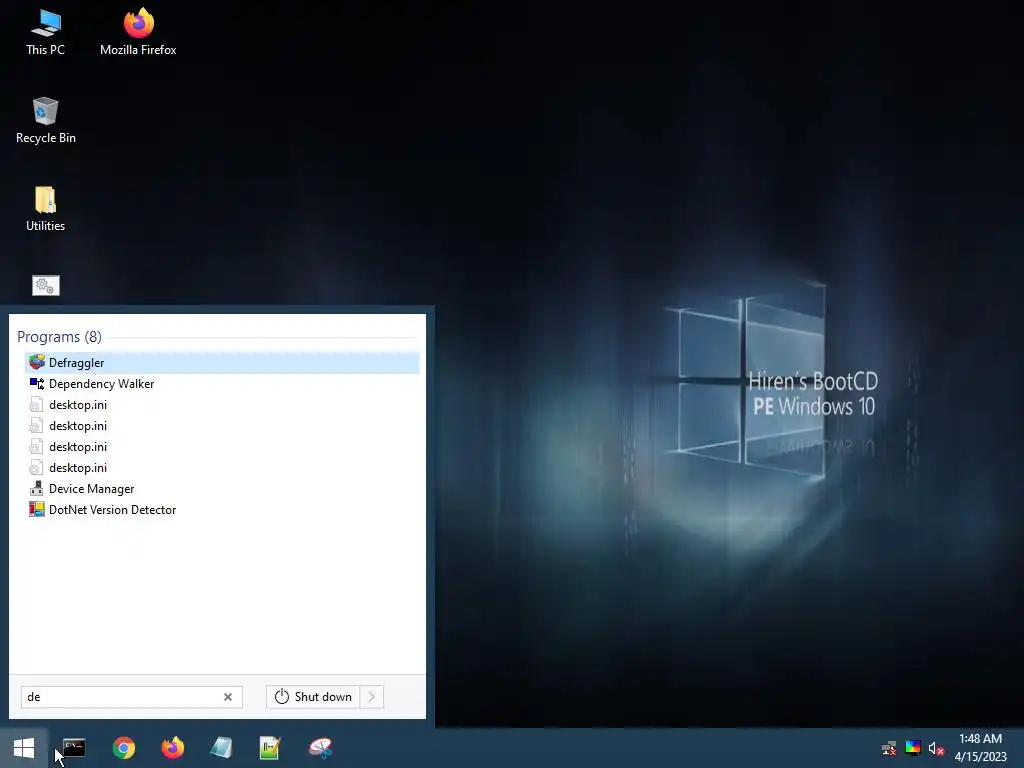Launch Firefox from the taskbar
This screenshot has height=768, width=1024.
[x=172, y=748]
